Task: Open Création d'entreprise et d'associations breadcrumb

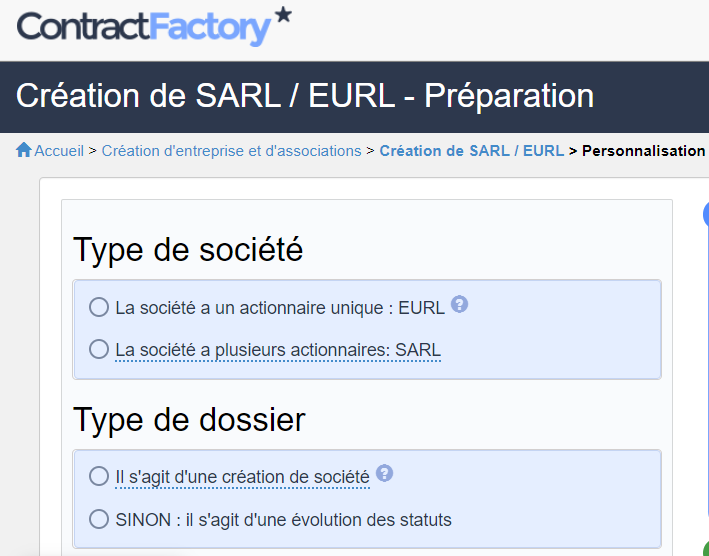Action: (x=232, y=151)
